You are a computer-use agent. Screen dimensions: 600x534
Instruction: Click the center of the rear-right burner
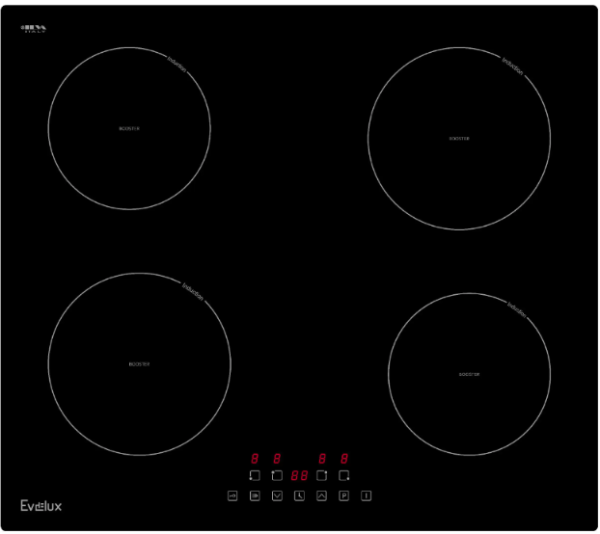click(459, 138)
